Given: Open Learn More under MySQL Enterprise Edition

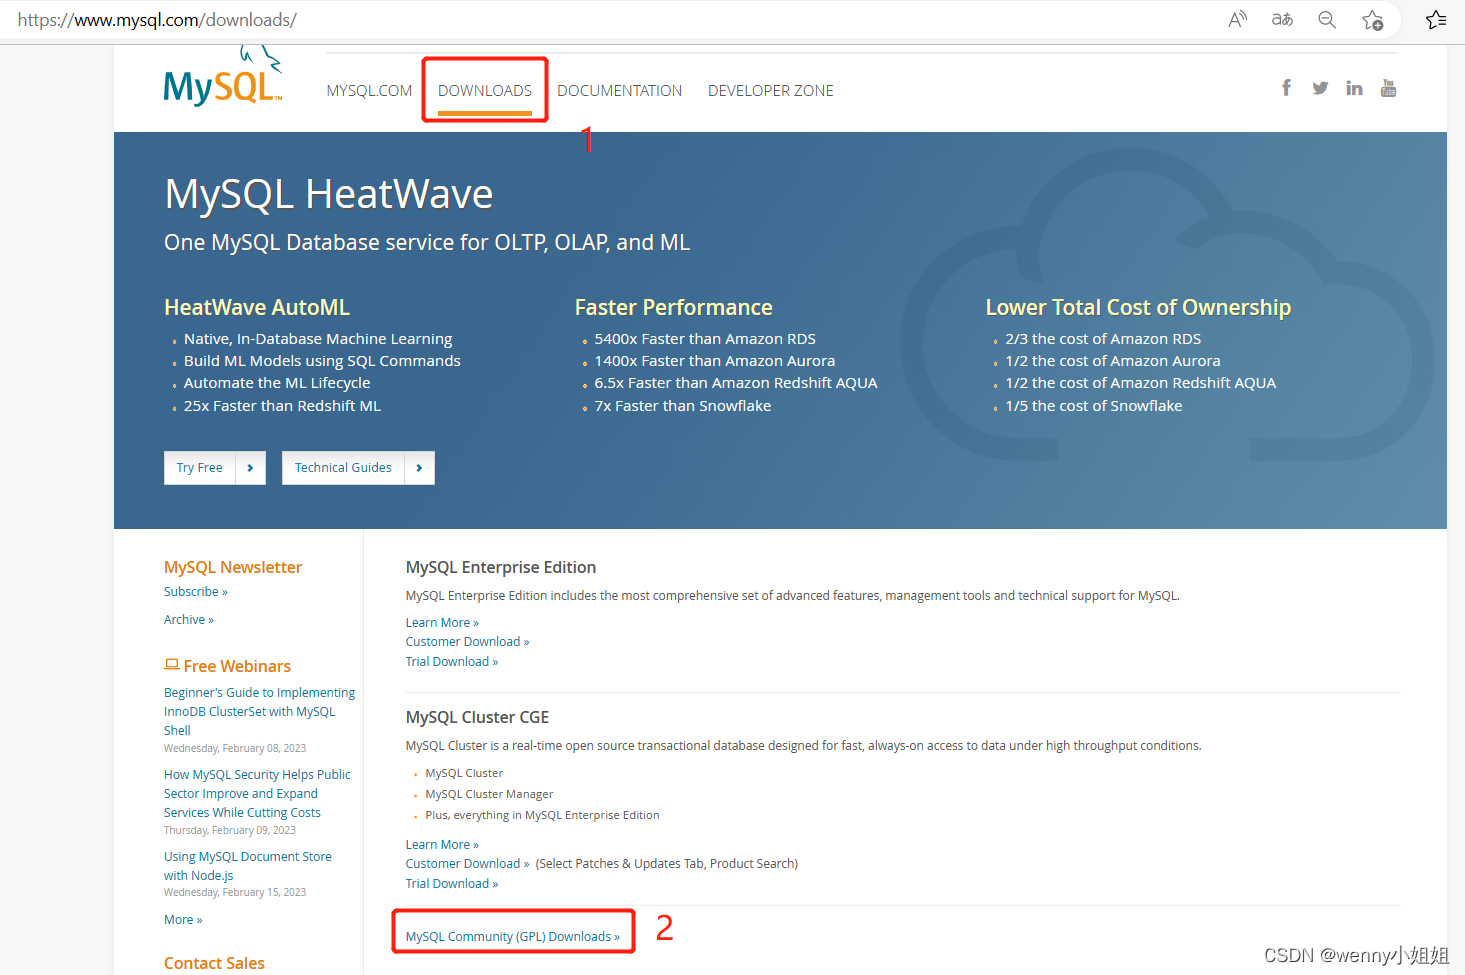Looking at the screenshot, I should click(442, 623).
